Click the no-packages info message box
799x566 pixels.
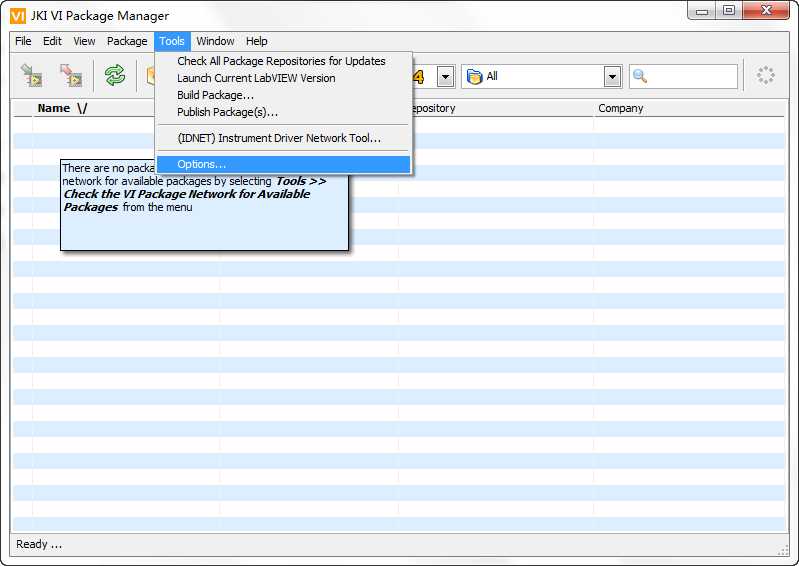tap(205, 205)
